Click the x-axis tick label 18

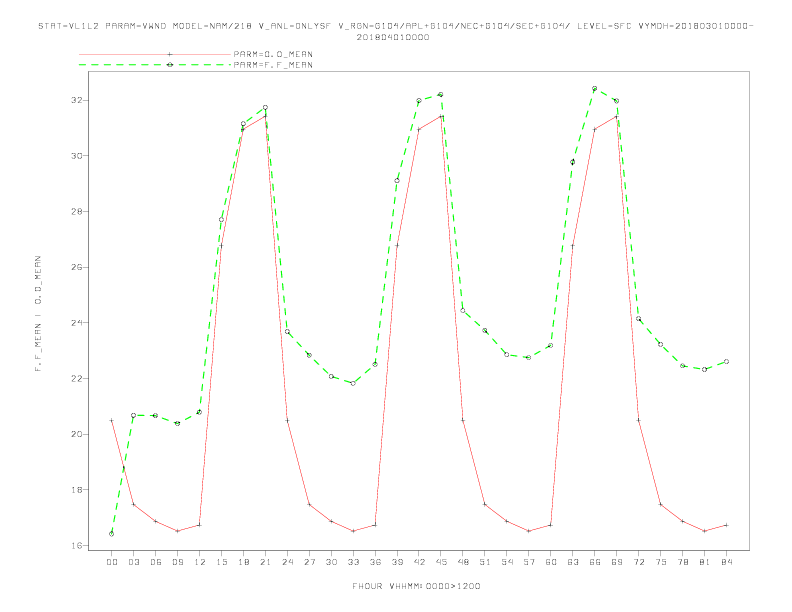(243, 562)
